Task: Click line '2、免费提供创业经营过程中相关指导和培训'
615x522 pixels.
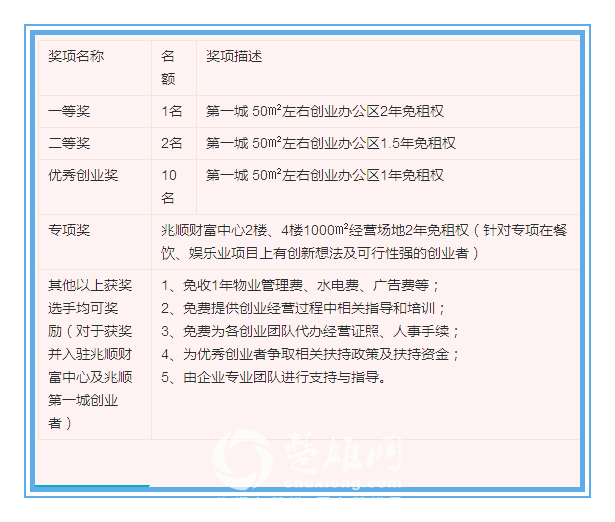Action: pos(304,308)
